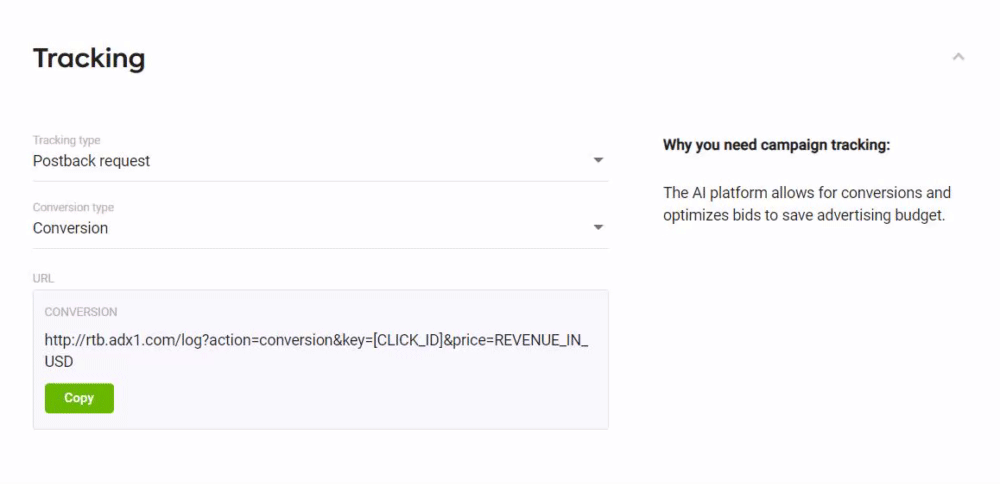This screenshot has width=1000, height=484.
Task: Click the URL label above the box
Action: (43, 279)
